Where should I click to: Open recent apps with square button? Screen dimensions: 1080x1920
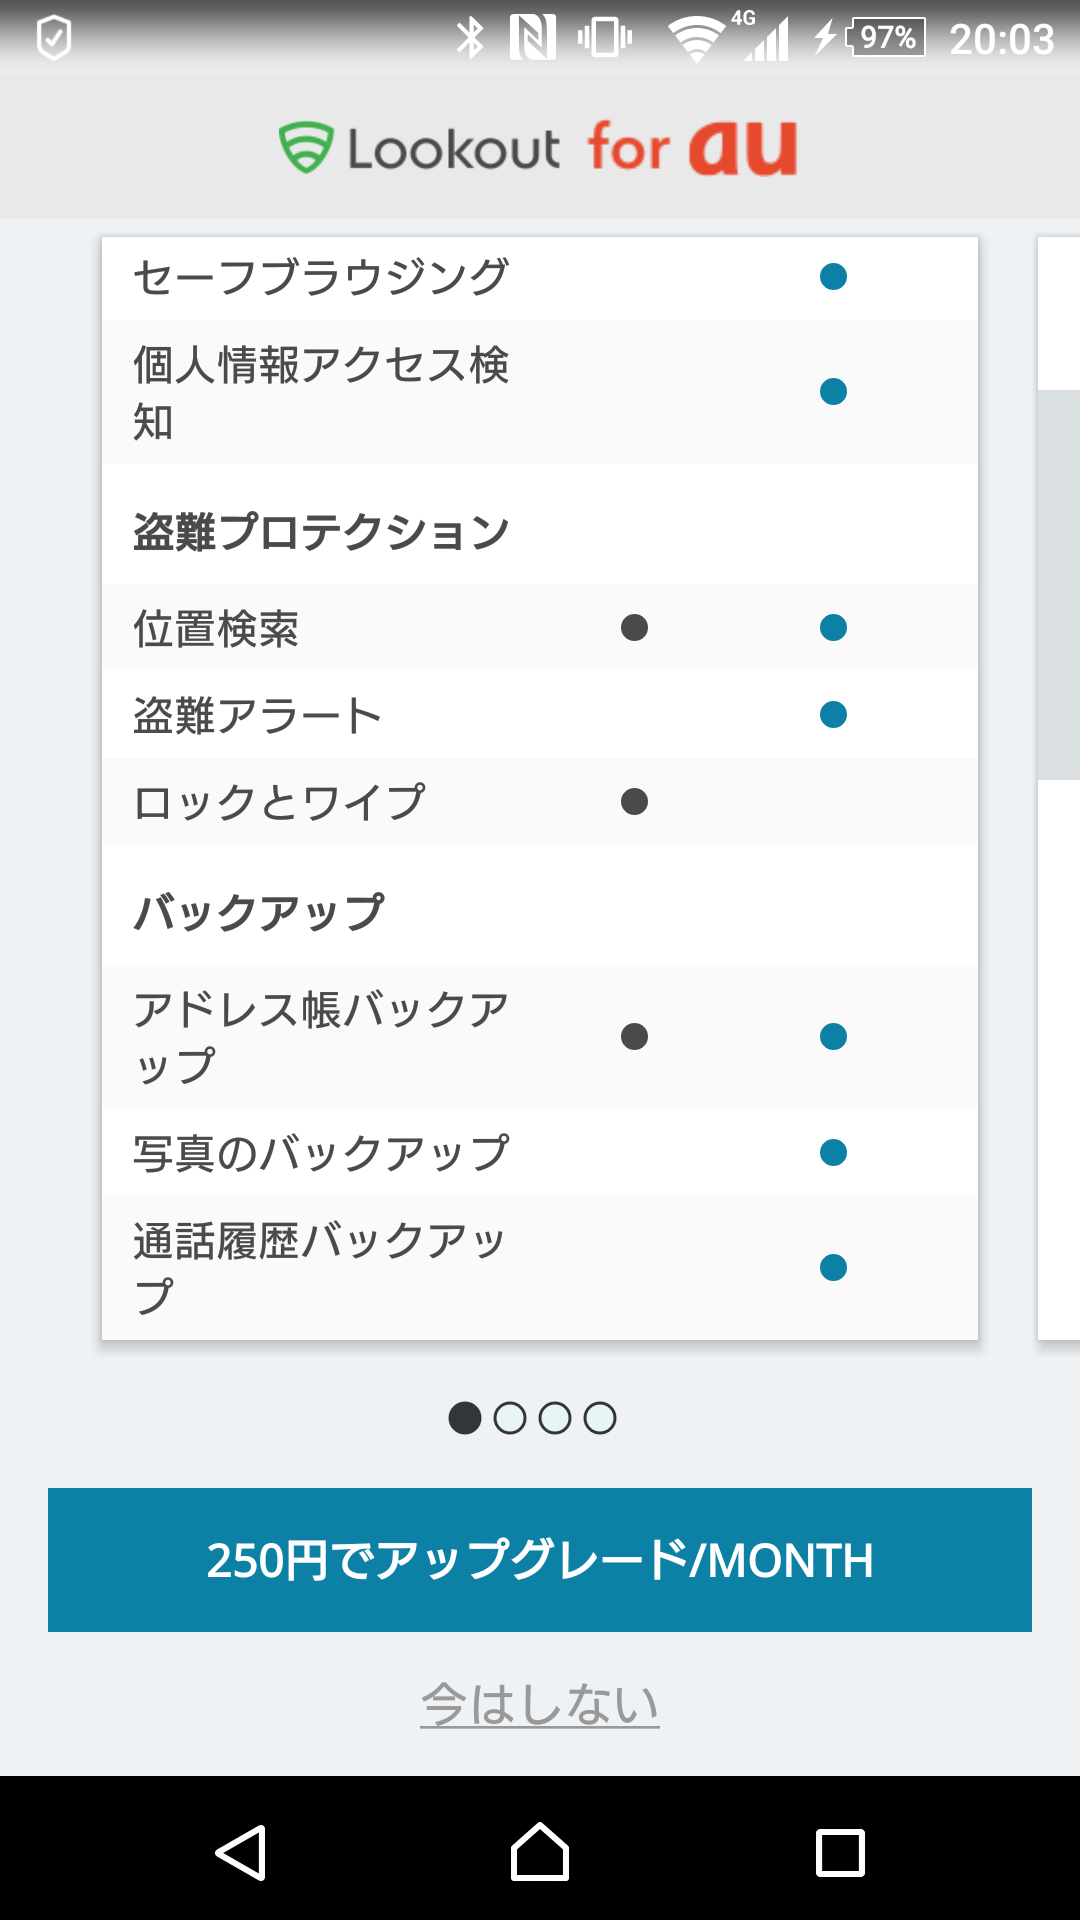pyautogui.click(x=840, y=1852)
